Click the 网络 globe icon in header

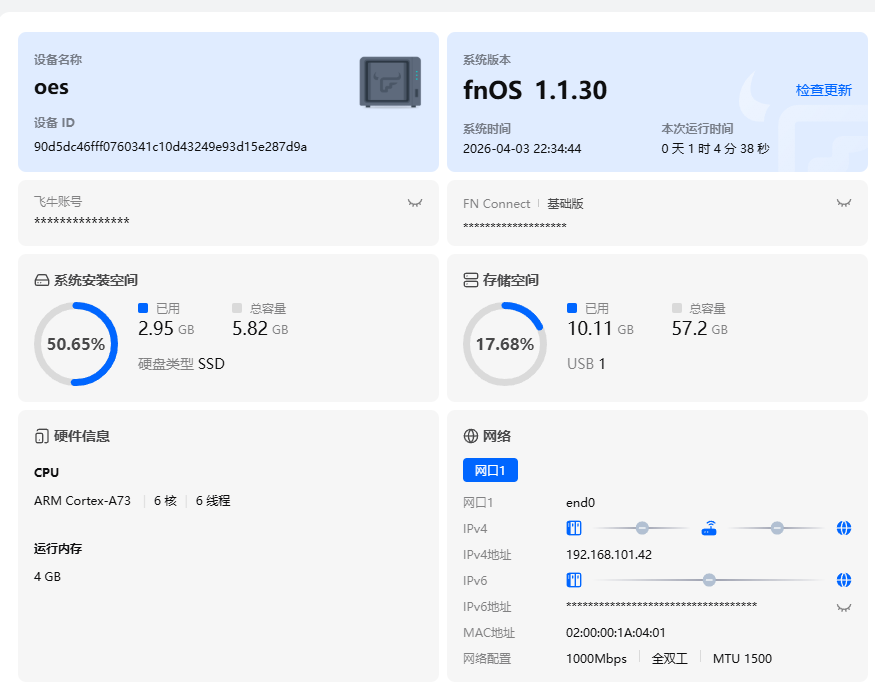470,436
